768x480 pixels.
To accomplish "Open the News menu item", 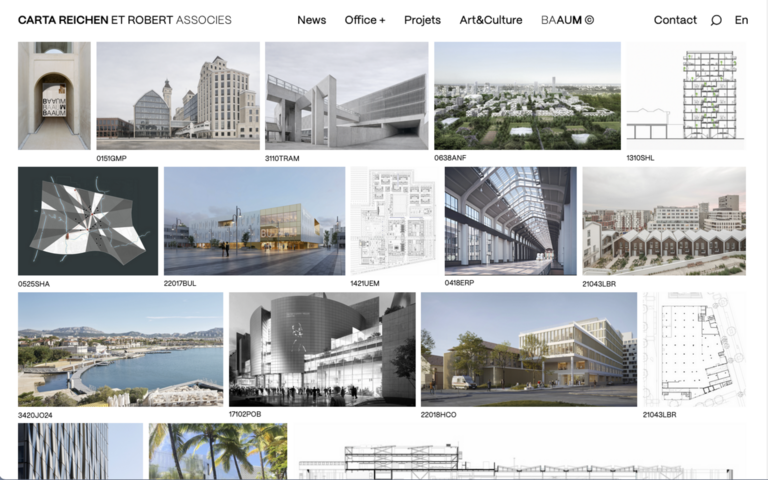I will (311, 20).
